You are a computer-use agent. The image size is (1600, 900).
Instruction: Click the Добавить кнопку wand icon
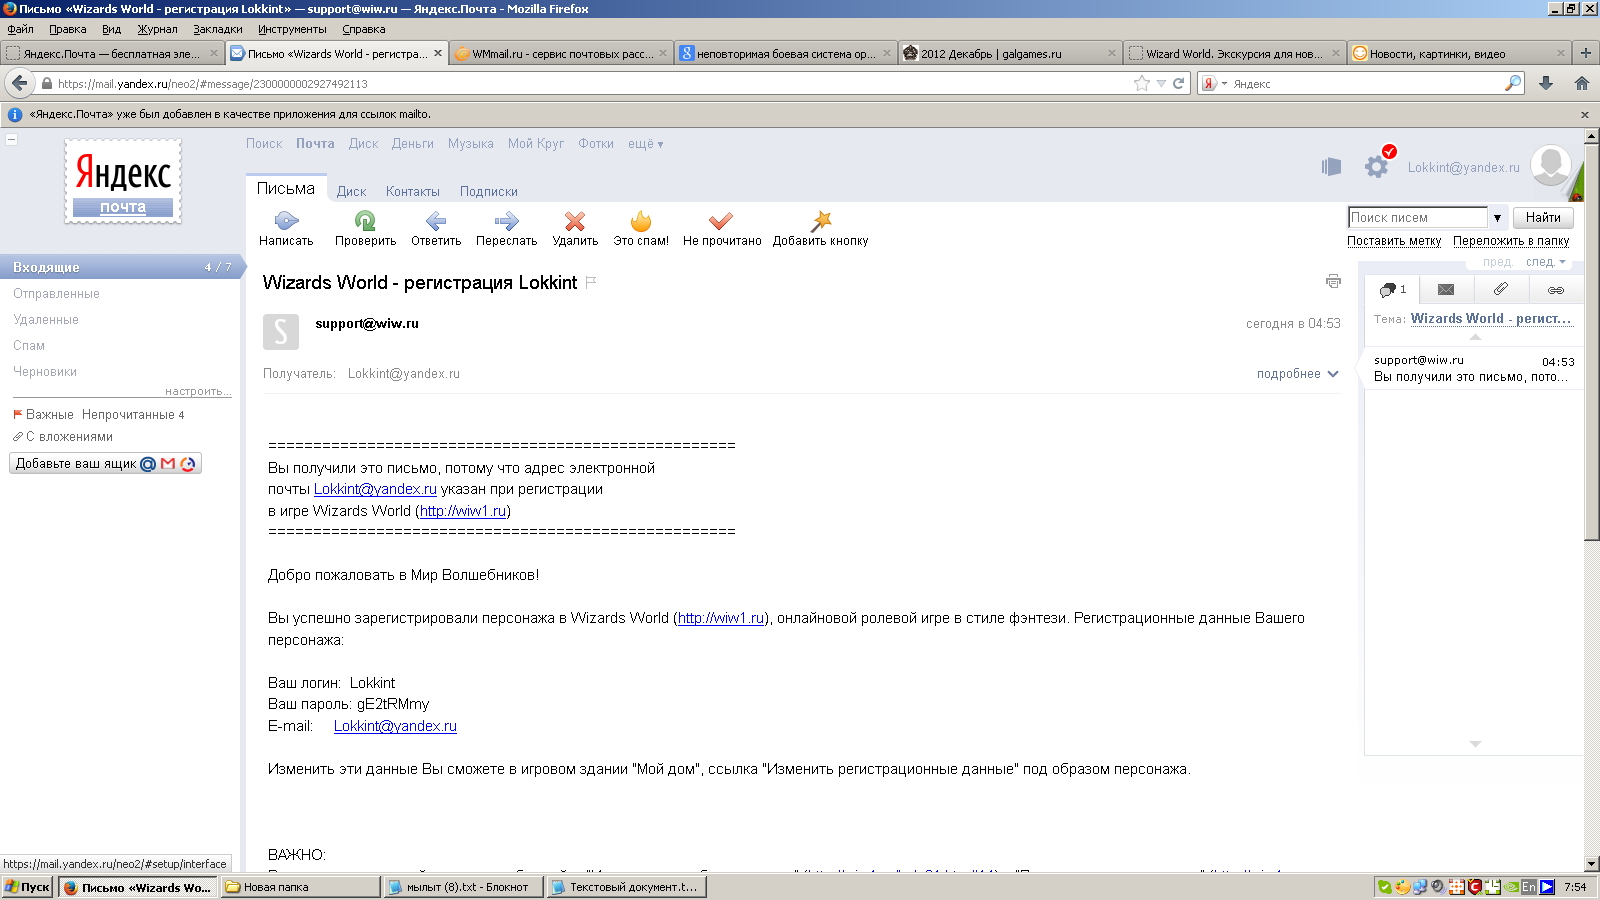[821, 221]
